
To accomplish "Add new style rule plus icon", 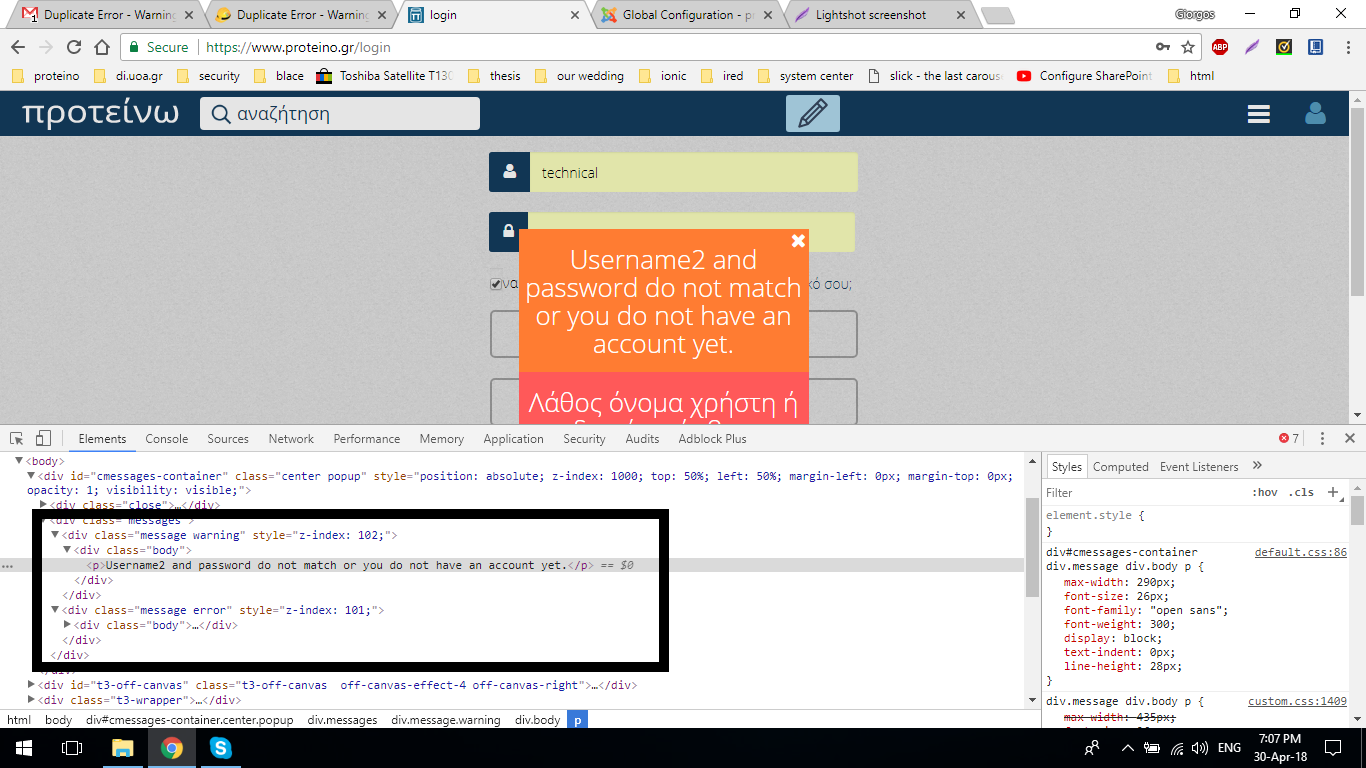I will tap(1332, 492).
